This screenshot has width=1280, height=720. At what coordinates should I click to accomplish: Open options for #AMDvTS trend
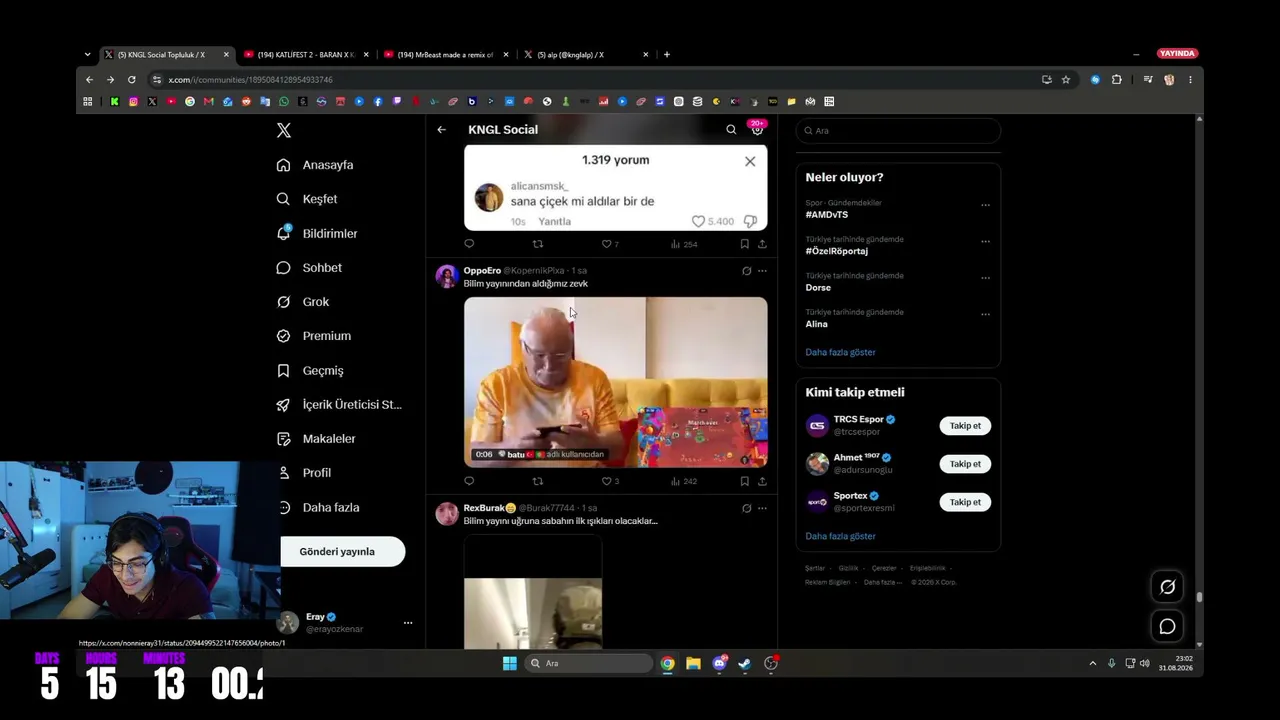[x=985, y=205]
